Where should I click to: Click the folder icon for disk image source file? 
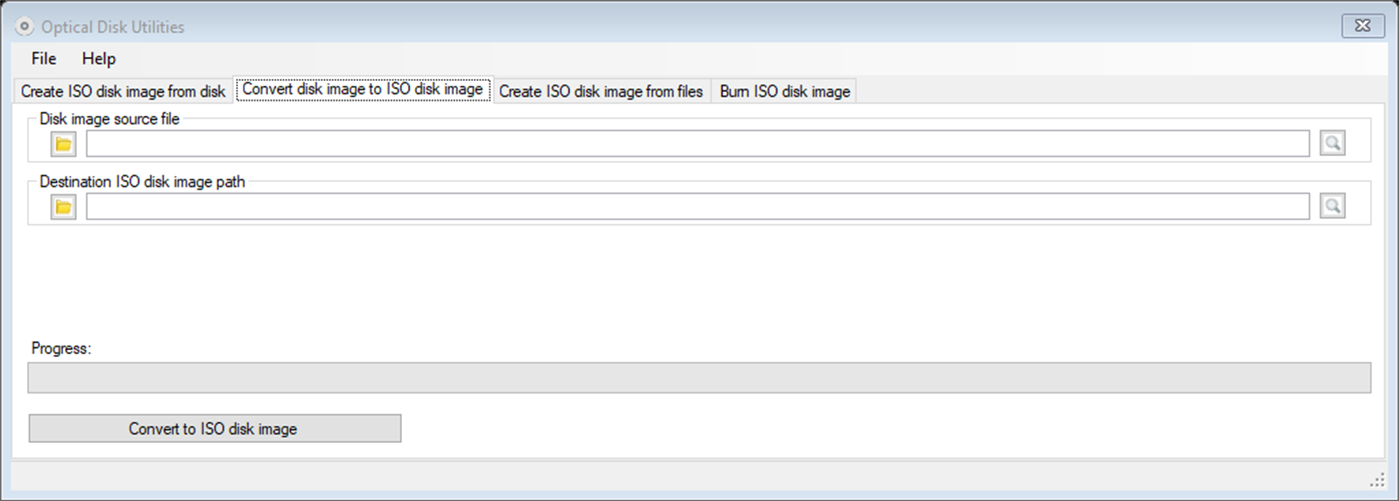[x=63, y=144]
